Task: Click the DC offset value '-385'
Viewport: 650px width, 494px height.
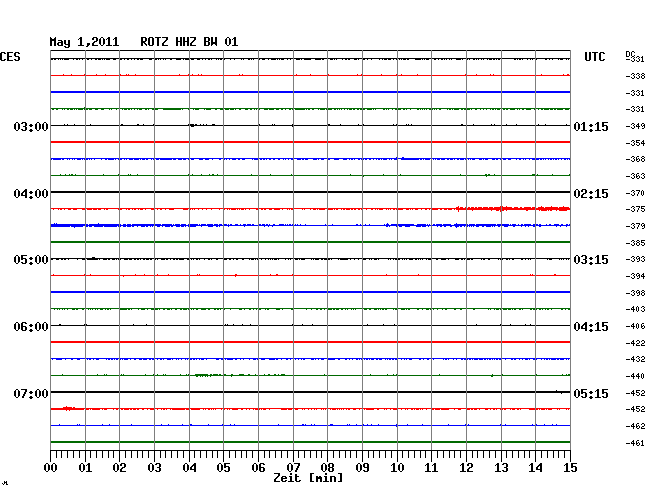Action: pos(635,243)
